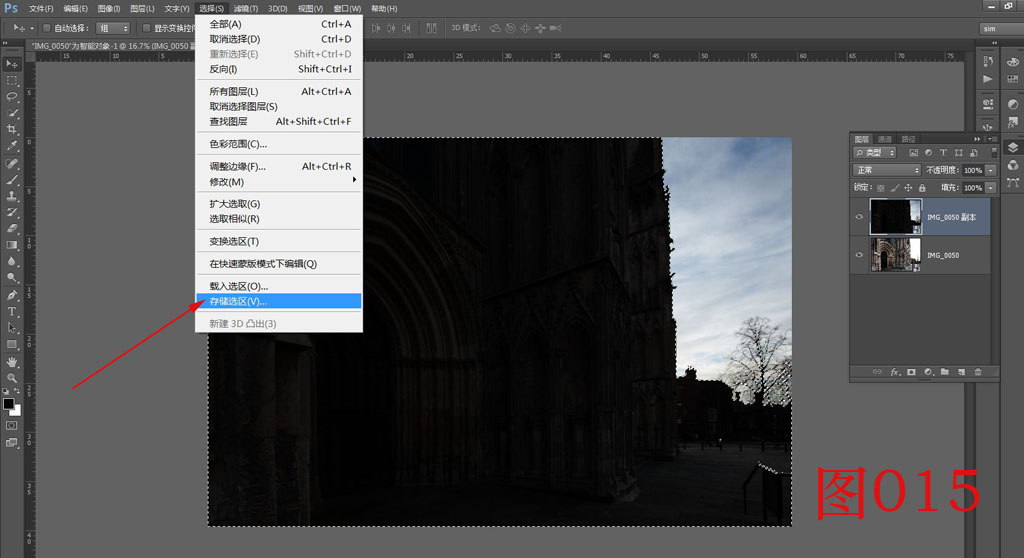Select the Move tool in the toolbox
Screen dimensions: 1024x558
click(x=12, y=64)
